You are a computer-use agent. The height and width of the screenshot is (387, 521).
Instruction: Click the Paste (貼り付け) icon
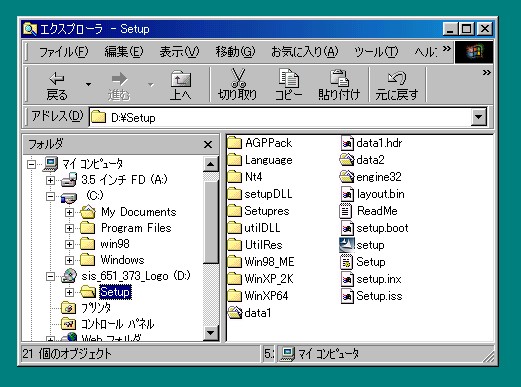point(339,78)
